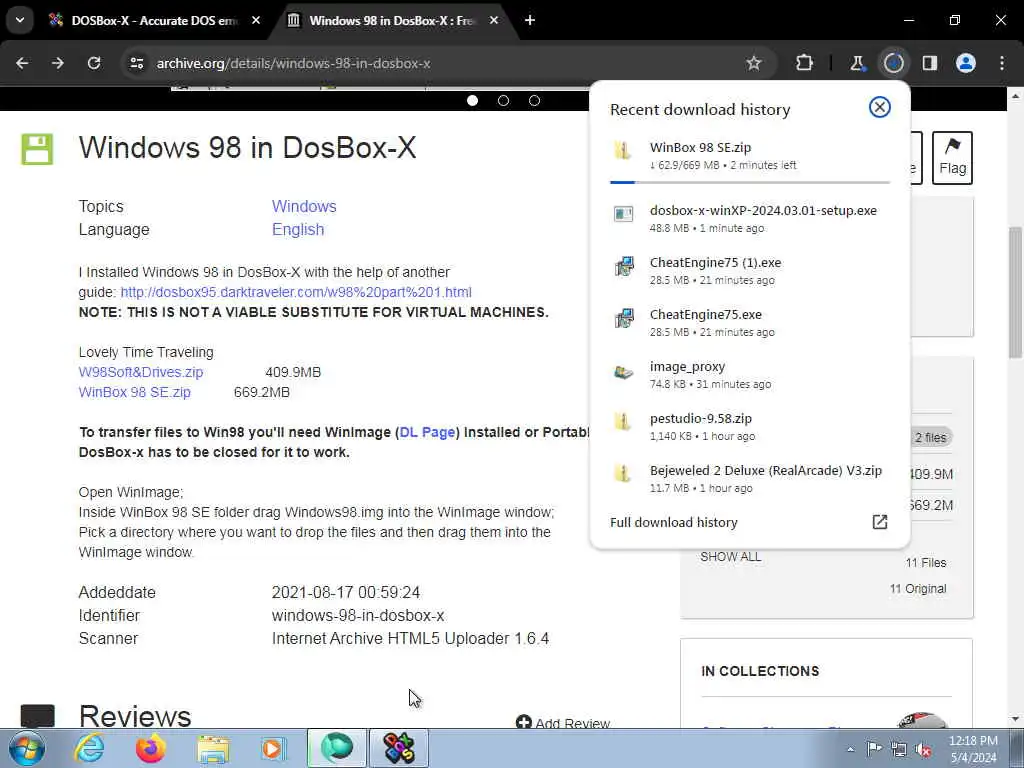Click the WinBox 98 SE.zip page link

point(135,392)
